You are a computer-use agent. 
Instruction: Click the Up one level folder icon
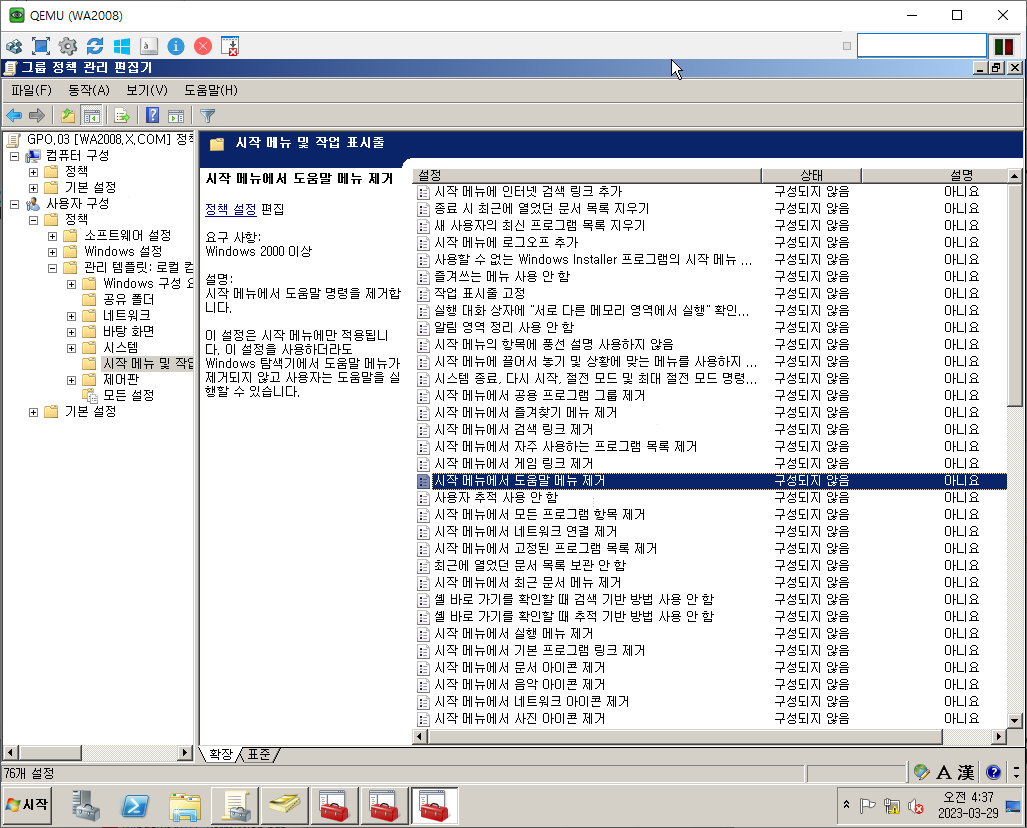(x=67, y=116)
